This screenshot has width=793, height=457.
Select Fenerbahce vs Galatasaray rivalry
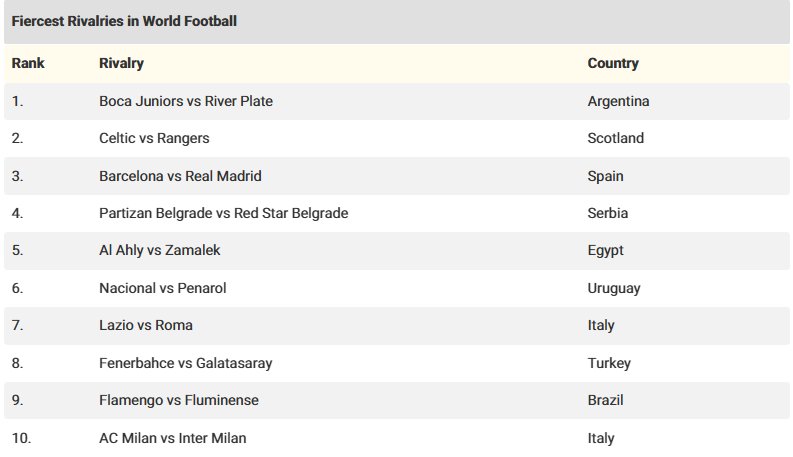(185, 363)
